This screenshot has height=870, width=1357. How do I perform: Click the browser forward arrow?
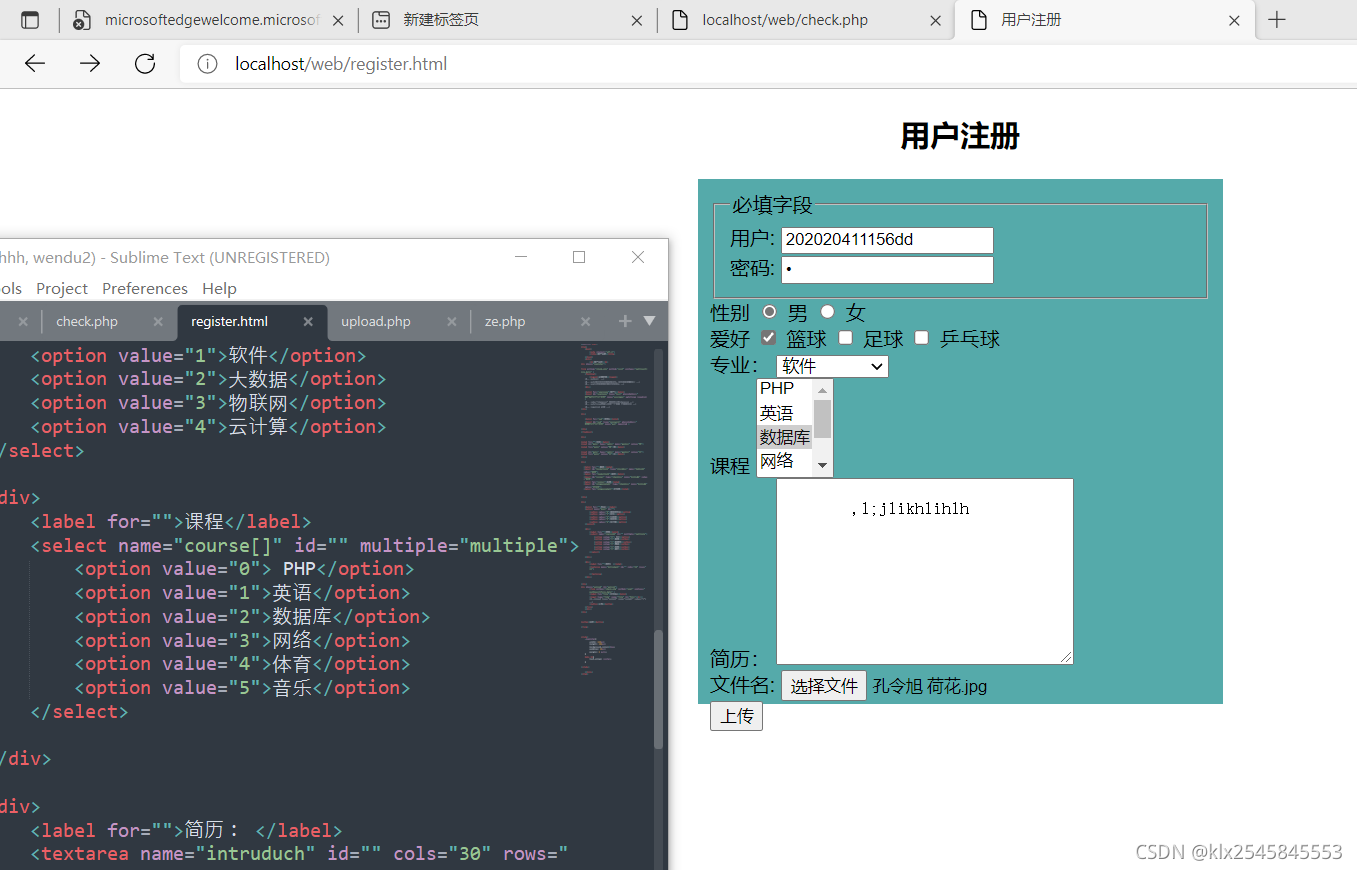point(90,64)
